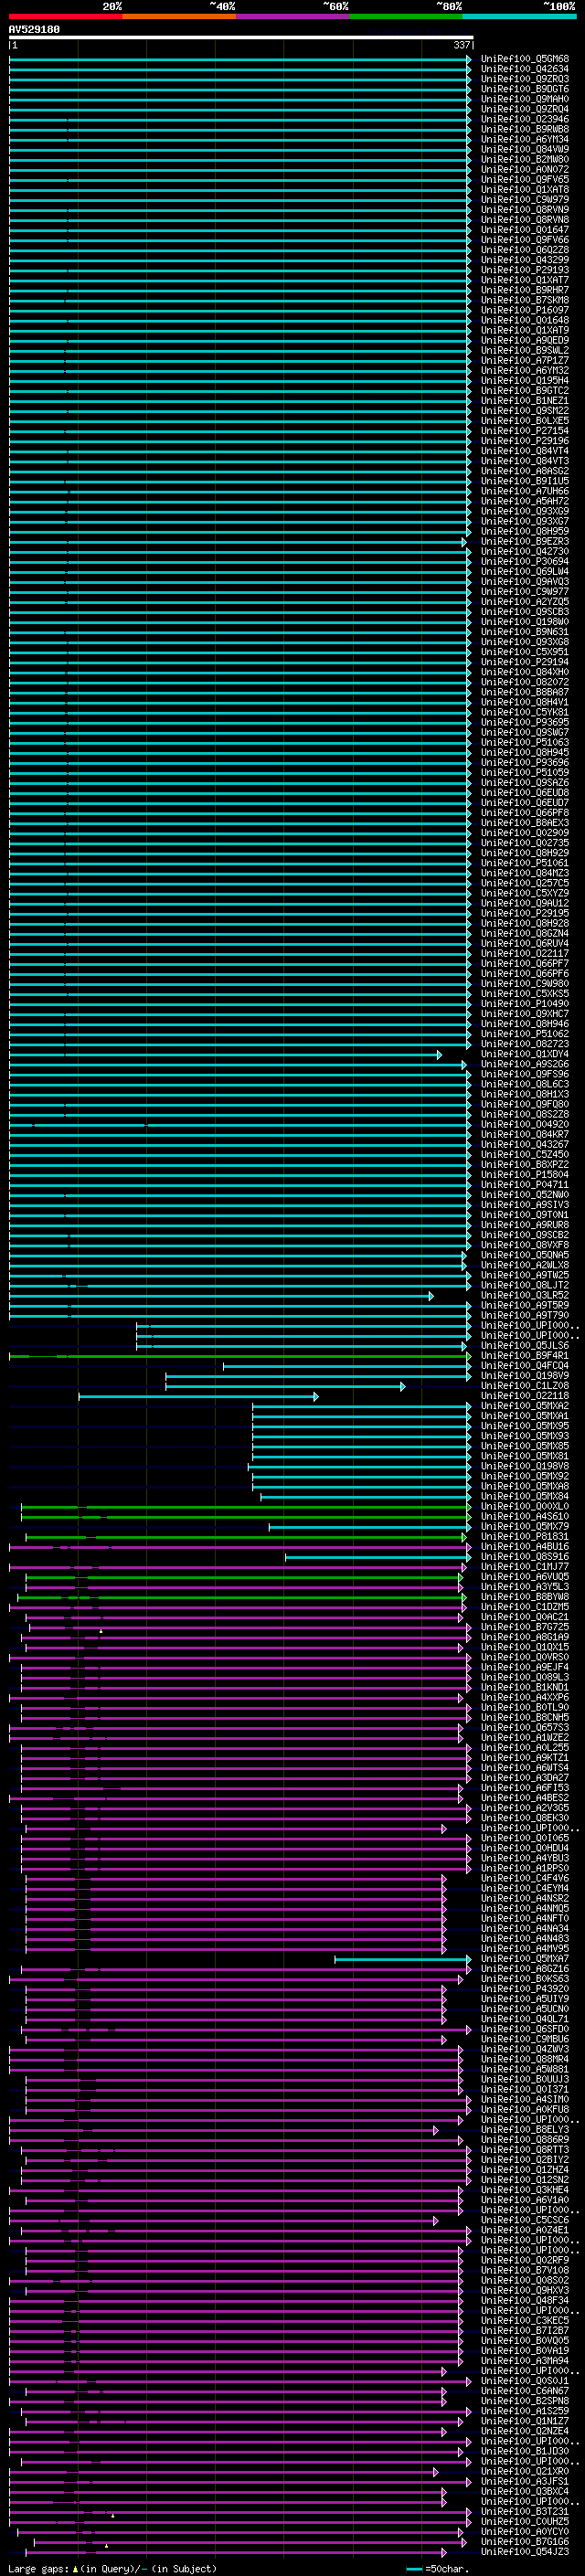The height and width of the screenshot is (2576, 585).
Task: Click the UniRef100_Q6Q2Z8 label
Action: click(x=524, y=250)
